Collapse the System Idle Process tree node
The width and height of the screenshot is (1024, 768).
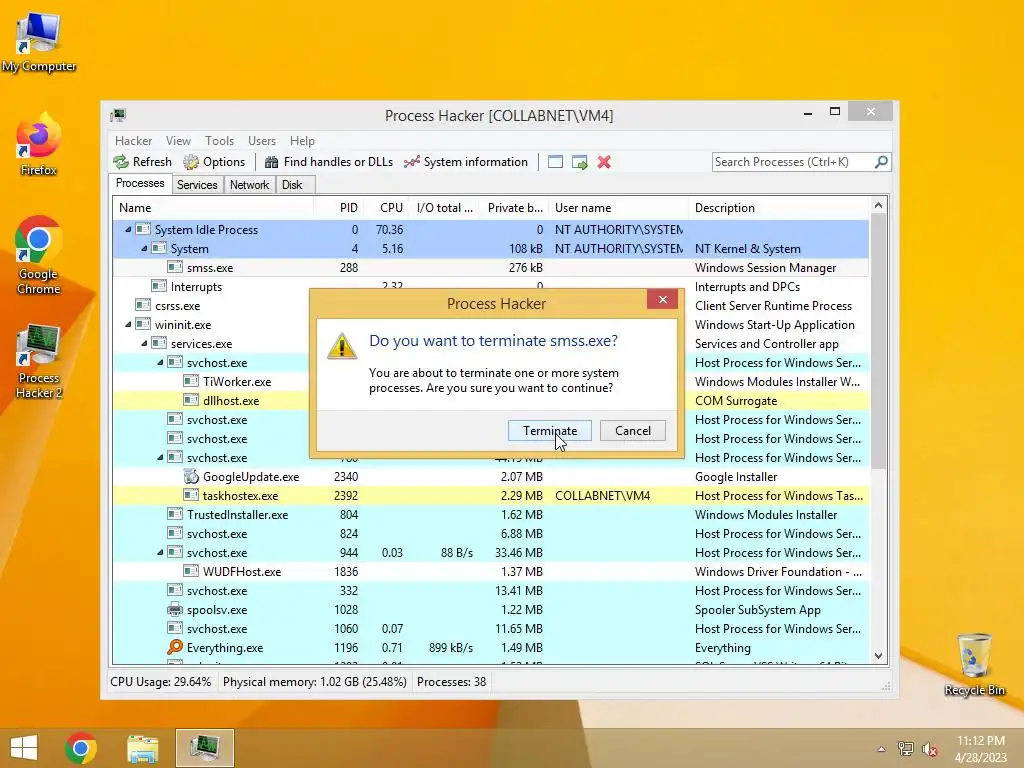coord(128,230)
